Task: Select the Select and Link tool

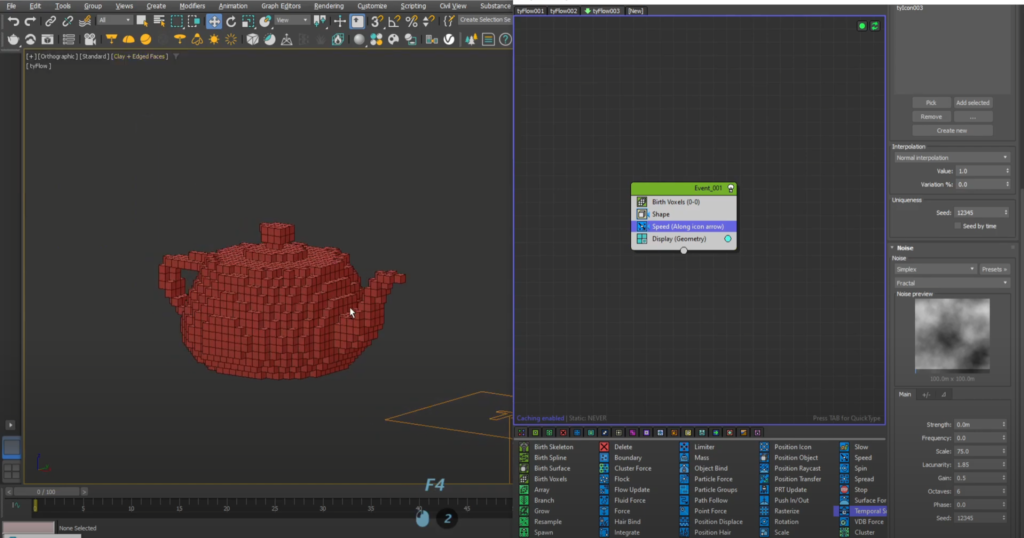Action: coord(50,22)
